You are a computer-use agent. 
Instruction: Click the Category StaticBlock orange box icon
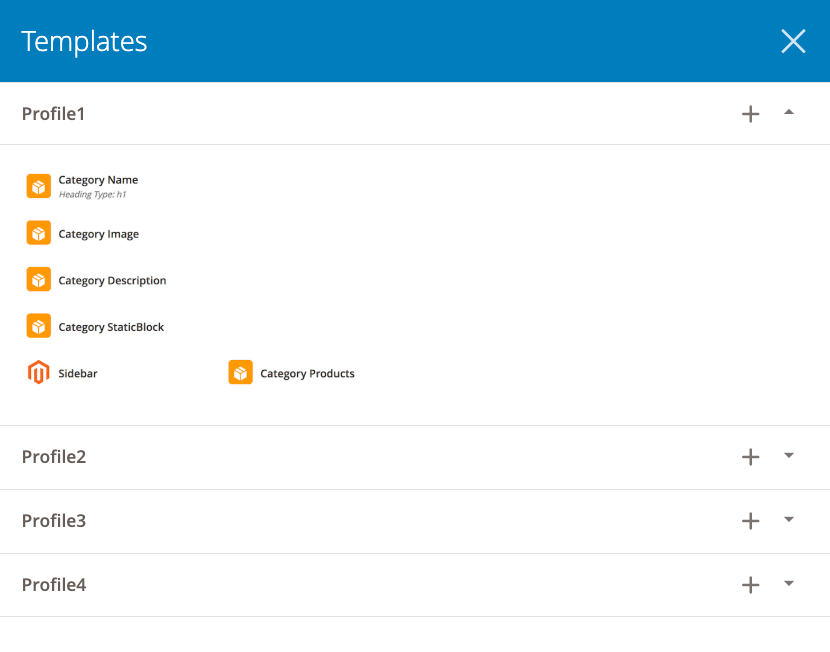pyautogui.click(x=39, y=326)
